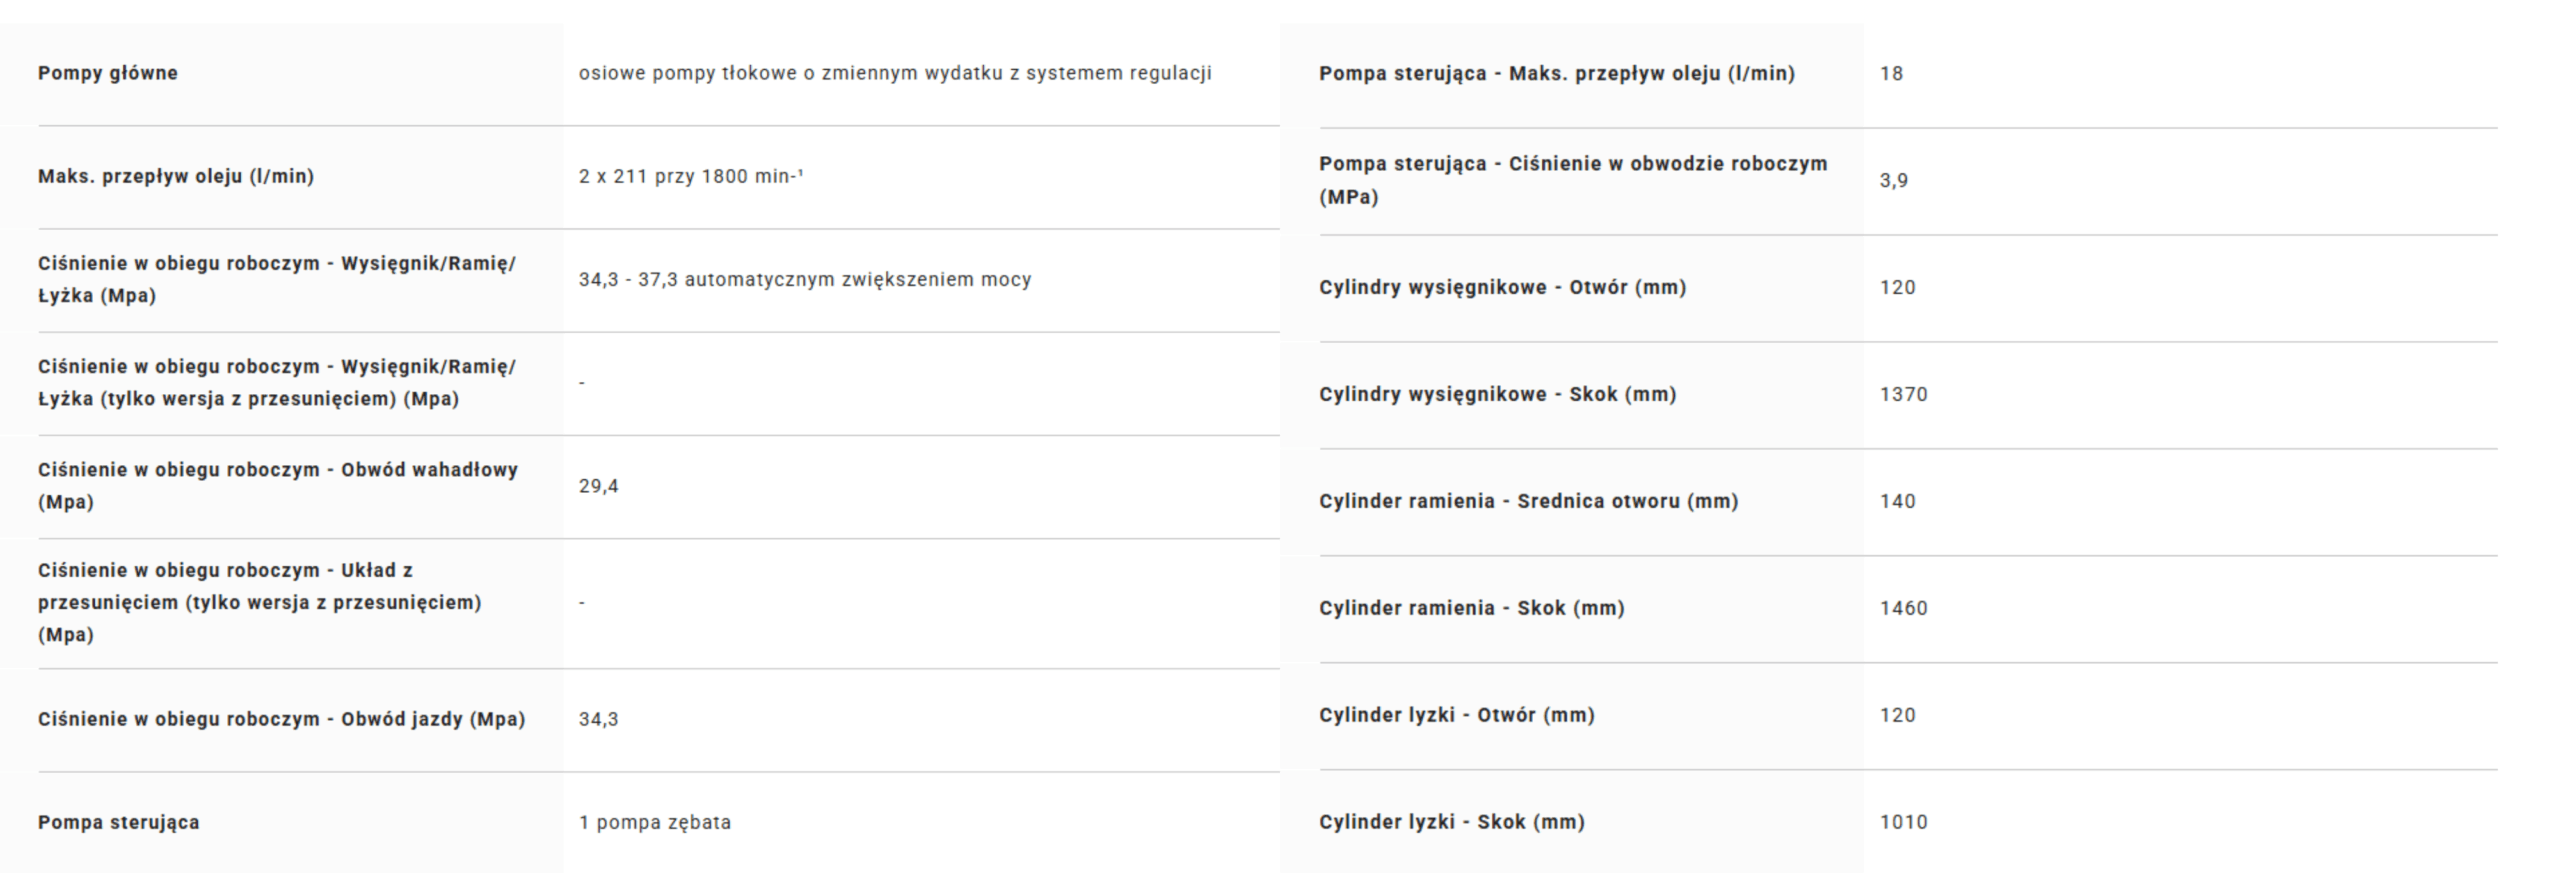Image resolution: width=2560 pixels, height=896 pixels.
Task: Click the "Pompa sterująca" label in left table
Action: click(119, 822)
